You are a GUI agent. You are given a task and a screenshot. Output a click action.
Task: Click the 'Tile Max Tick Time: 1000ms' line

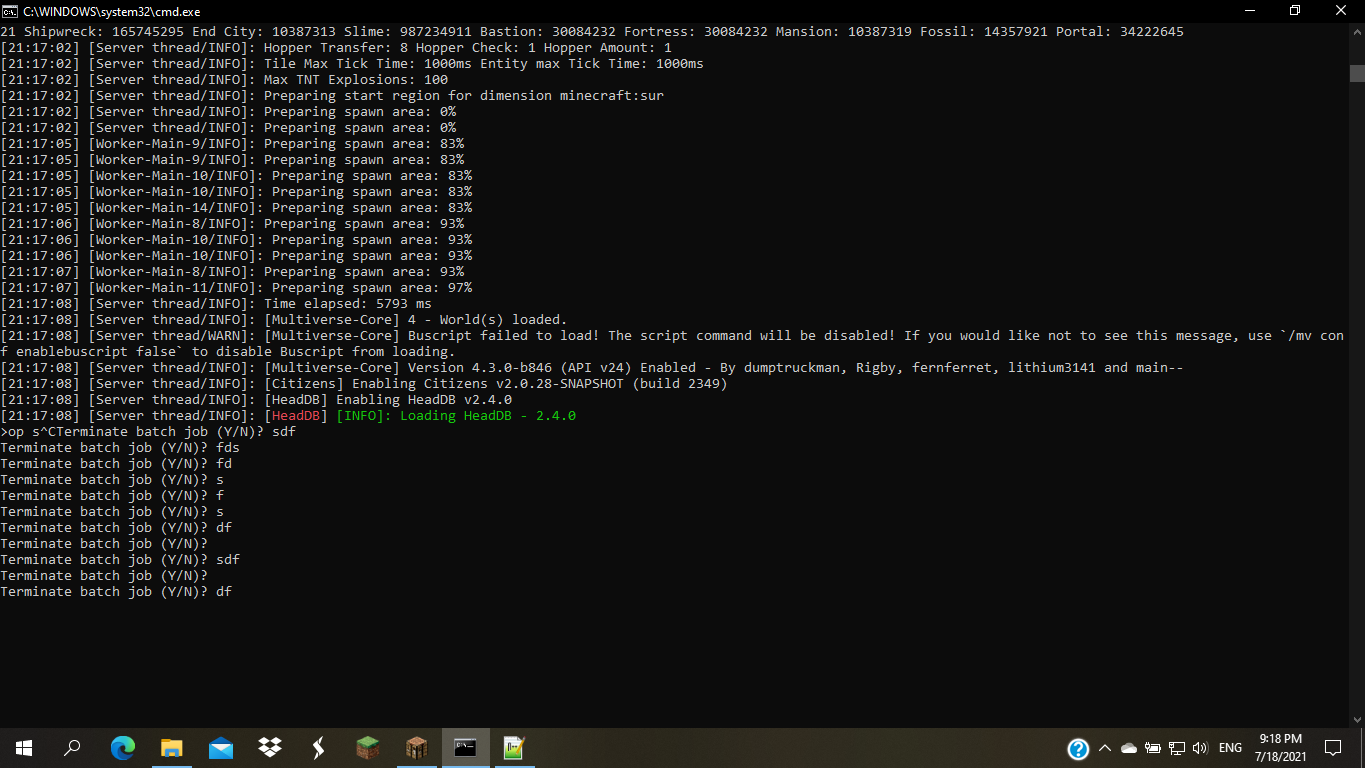352,63
